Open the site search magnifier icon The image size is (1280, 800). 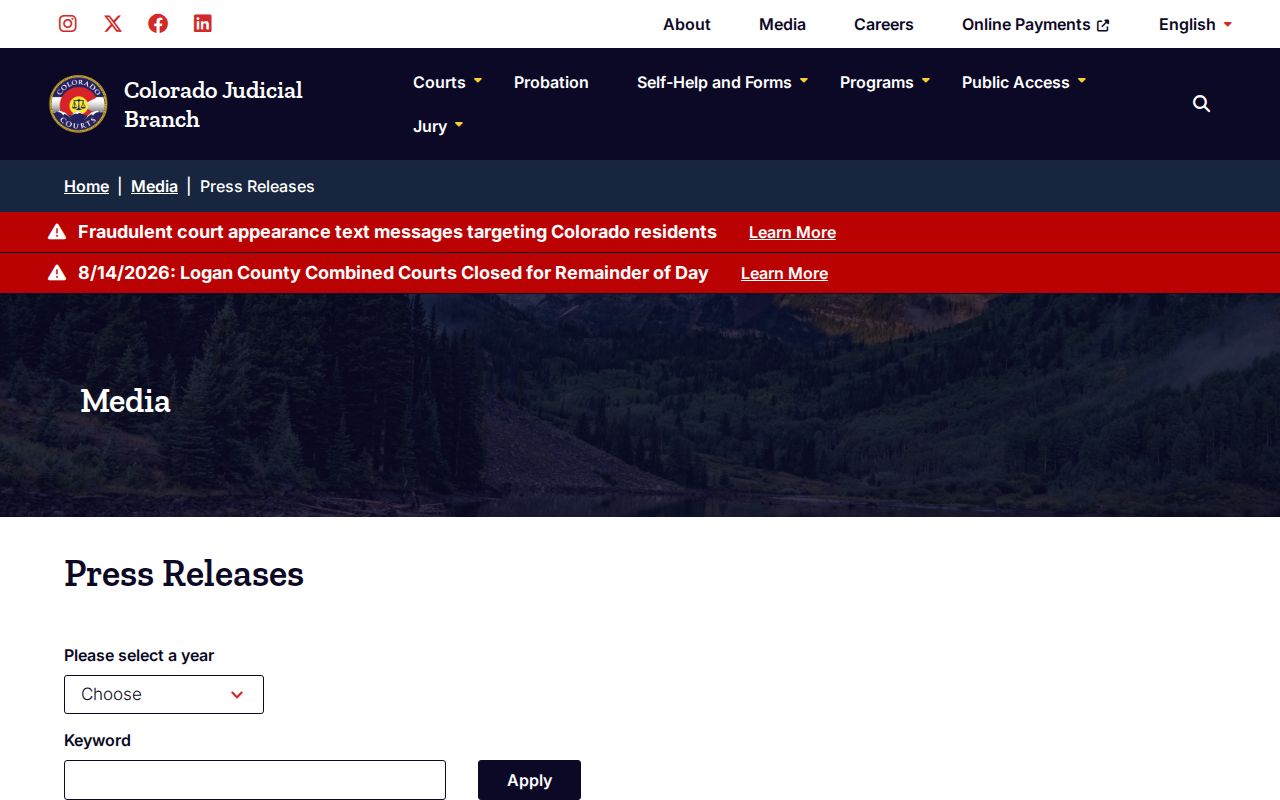1202,104
